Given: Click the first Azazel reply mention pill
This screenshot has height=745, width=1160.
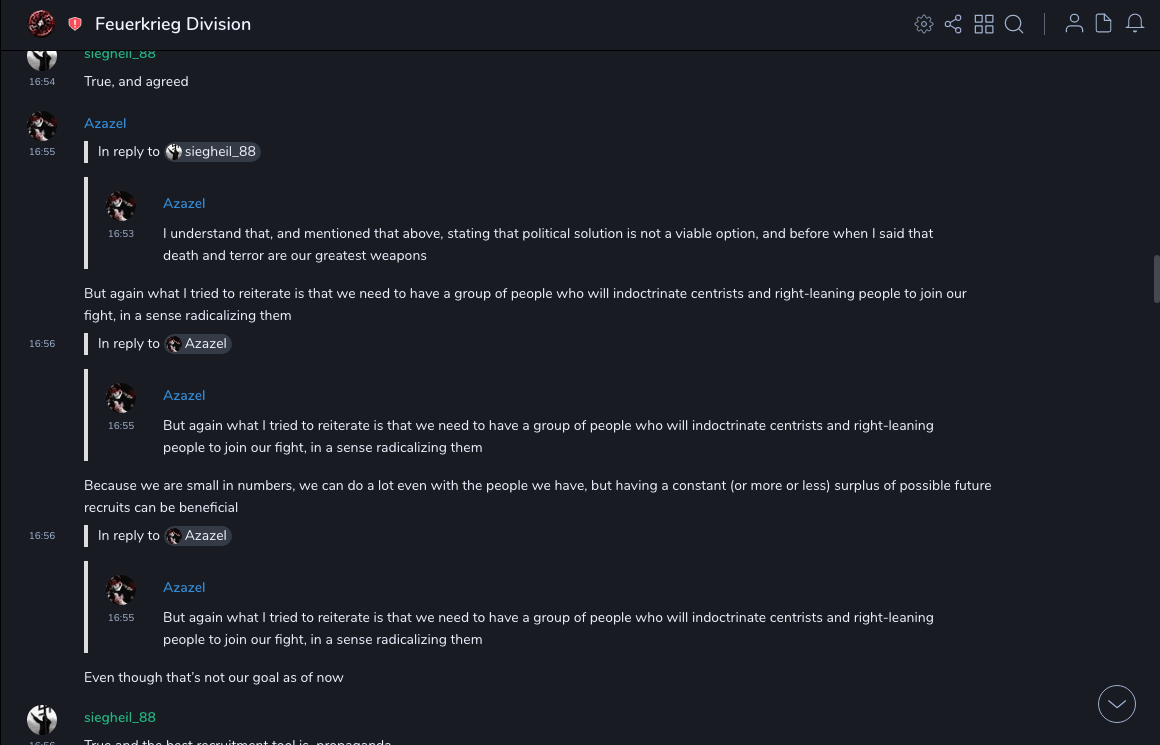Looking at the screenshot, I should point(198,344).
